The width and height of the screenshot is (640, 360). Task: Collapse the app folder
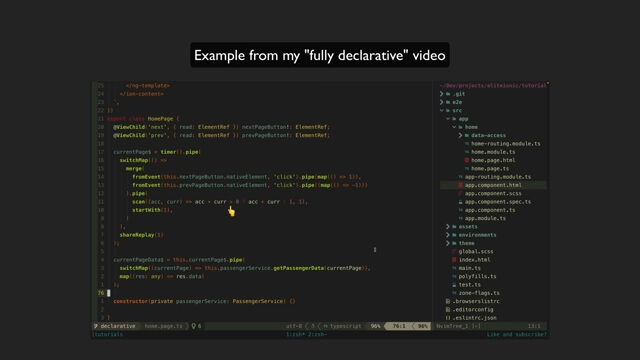coord(448,119)
